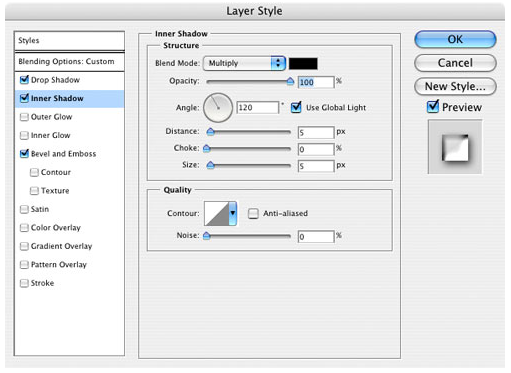Select the Inner Shadow label

[57, 98]
